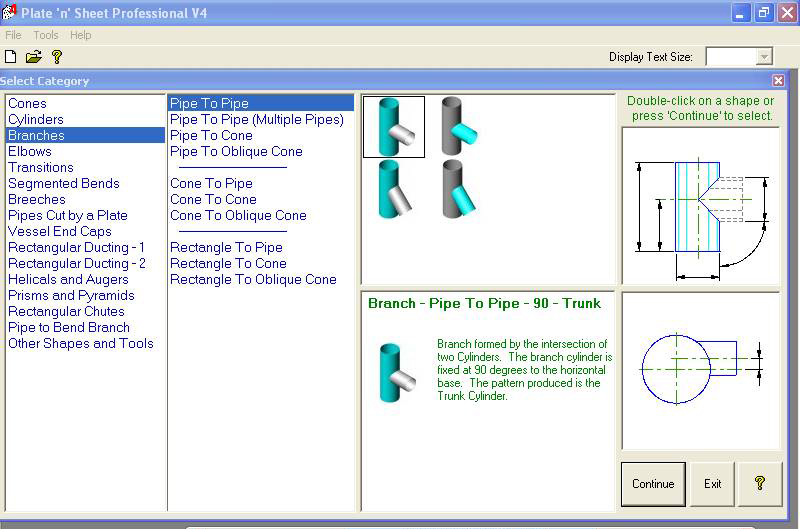800x529 pixels.
Task: Choose the Pipe To Cone subcategory
Action: 261,135
